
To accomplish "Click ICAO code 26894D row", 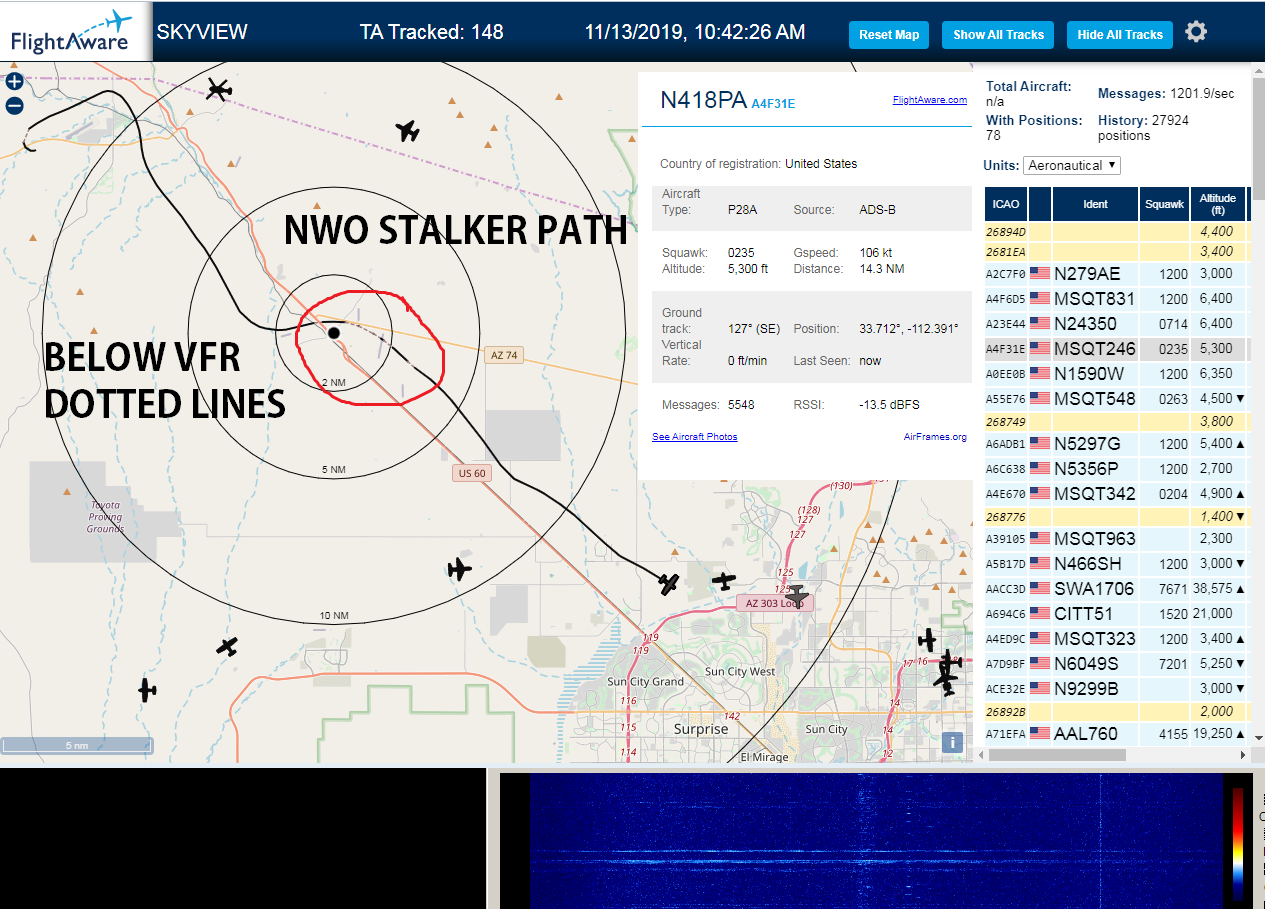I will (1115, 231).
